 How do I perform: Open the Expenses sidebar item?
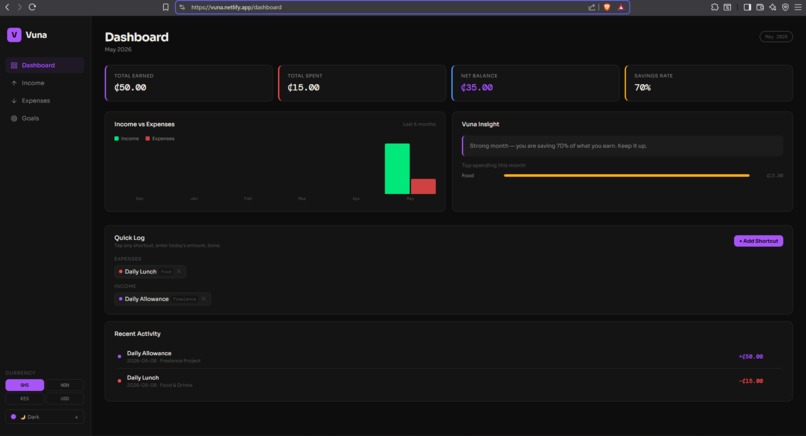[45, 101]
